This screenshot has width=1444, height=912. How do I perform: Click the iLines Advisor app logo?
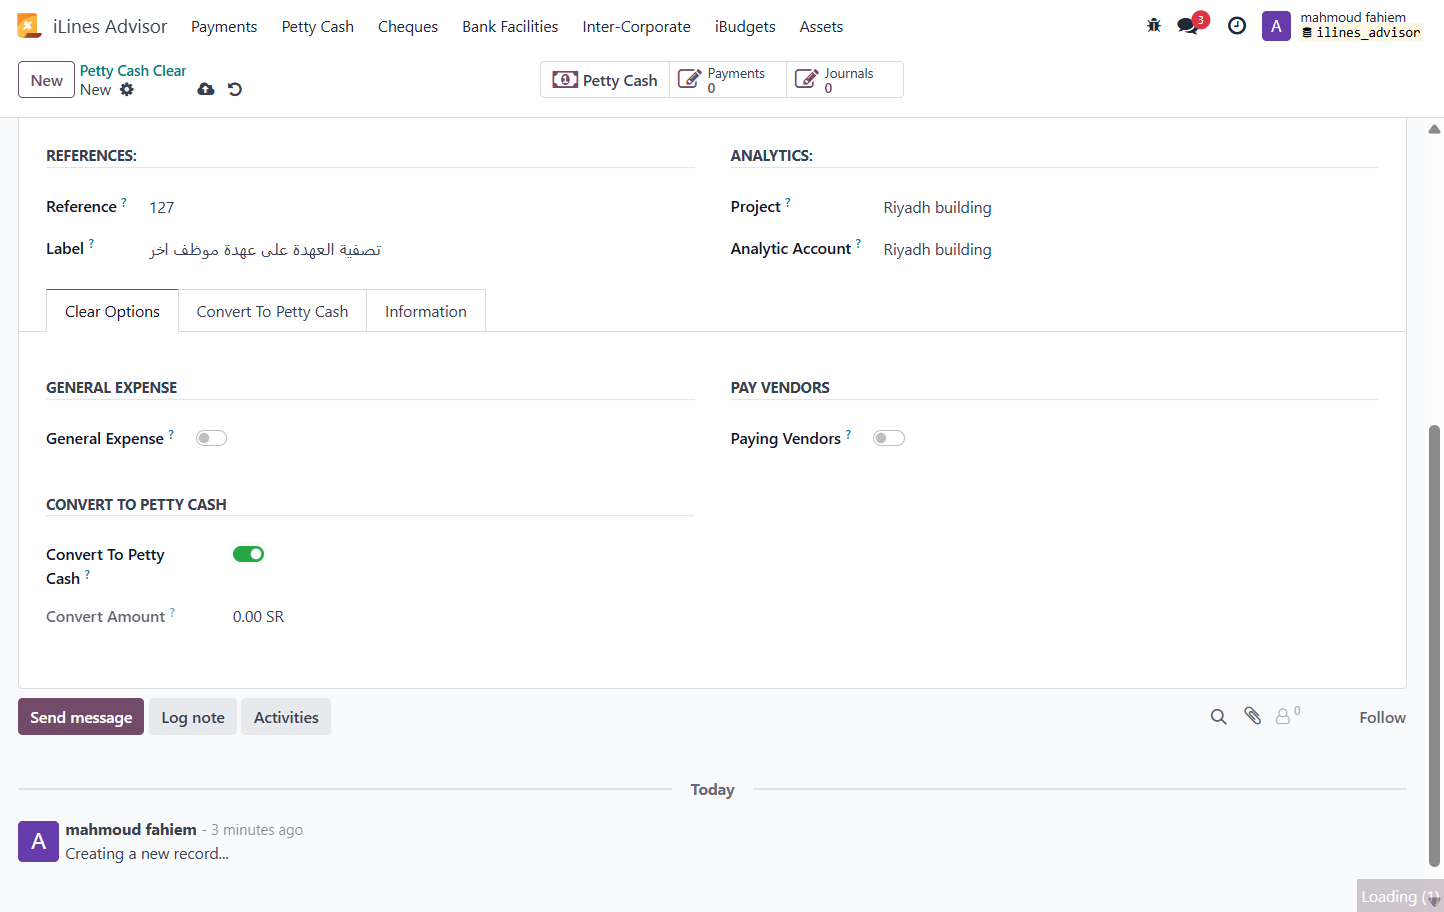coord(29,26)
